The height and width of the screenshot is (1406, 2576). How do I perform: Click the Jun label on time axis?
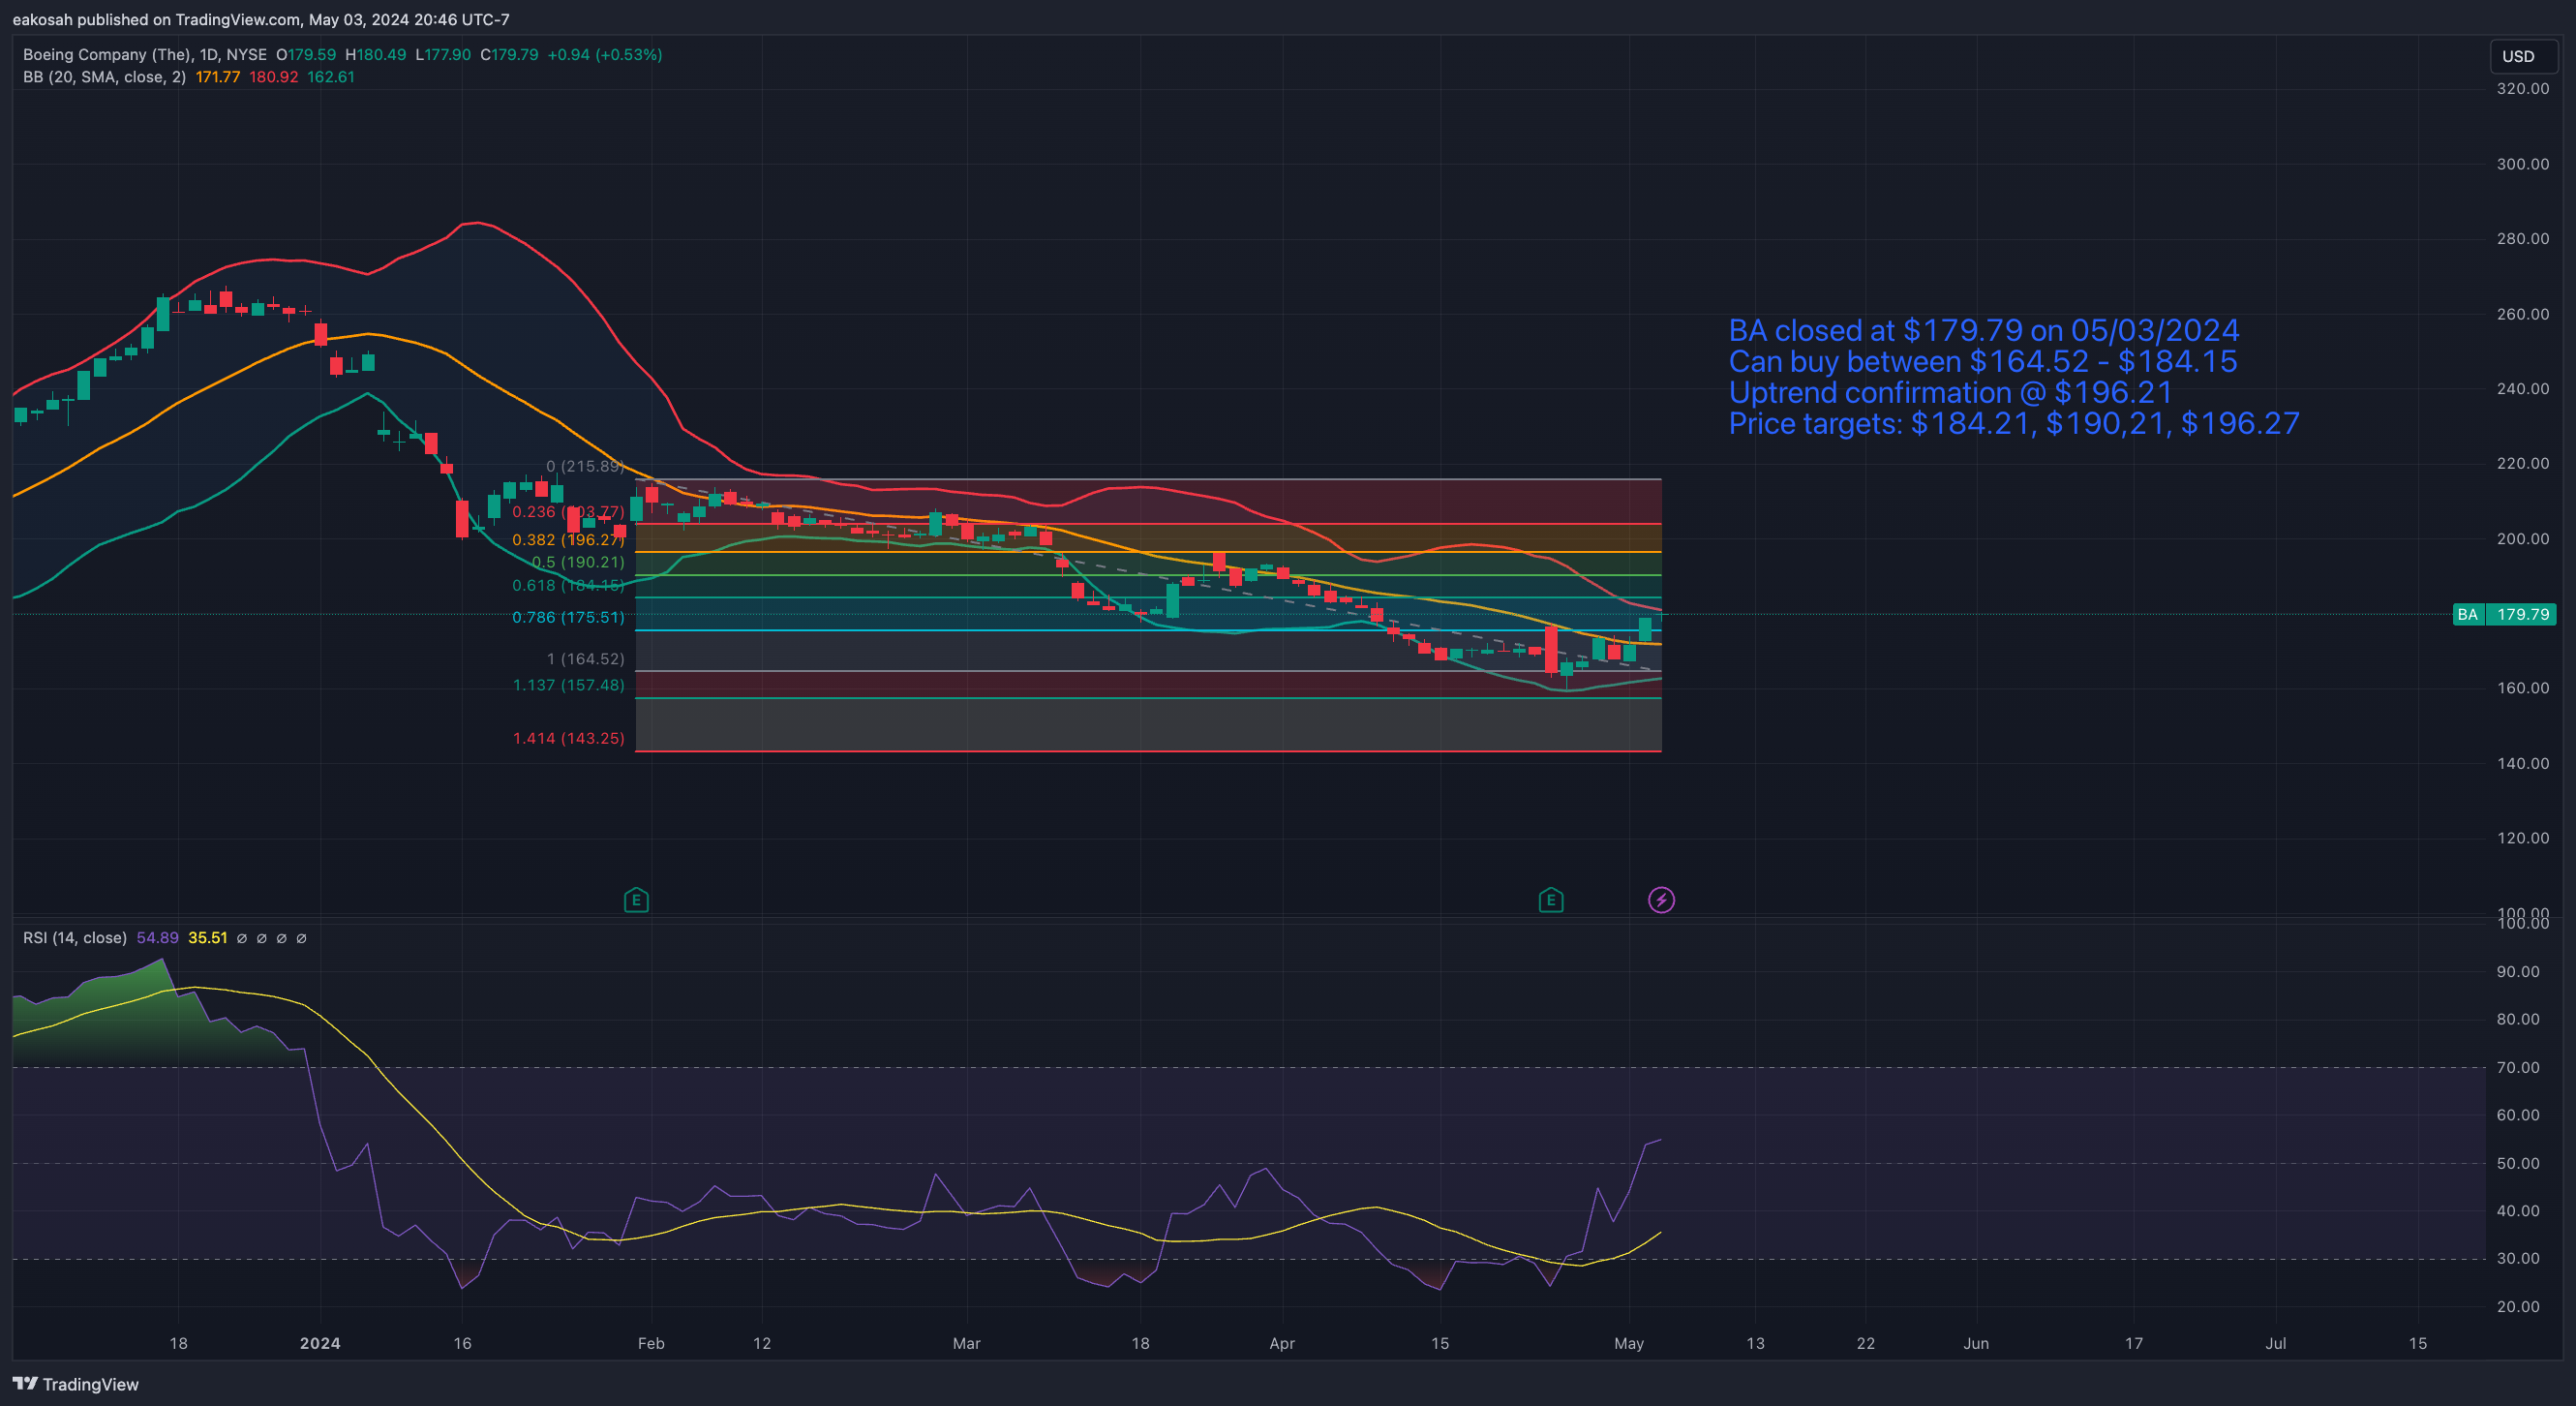click(1976, 1343)
